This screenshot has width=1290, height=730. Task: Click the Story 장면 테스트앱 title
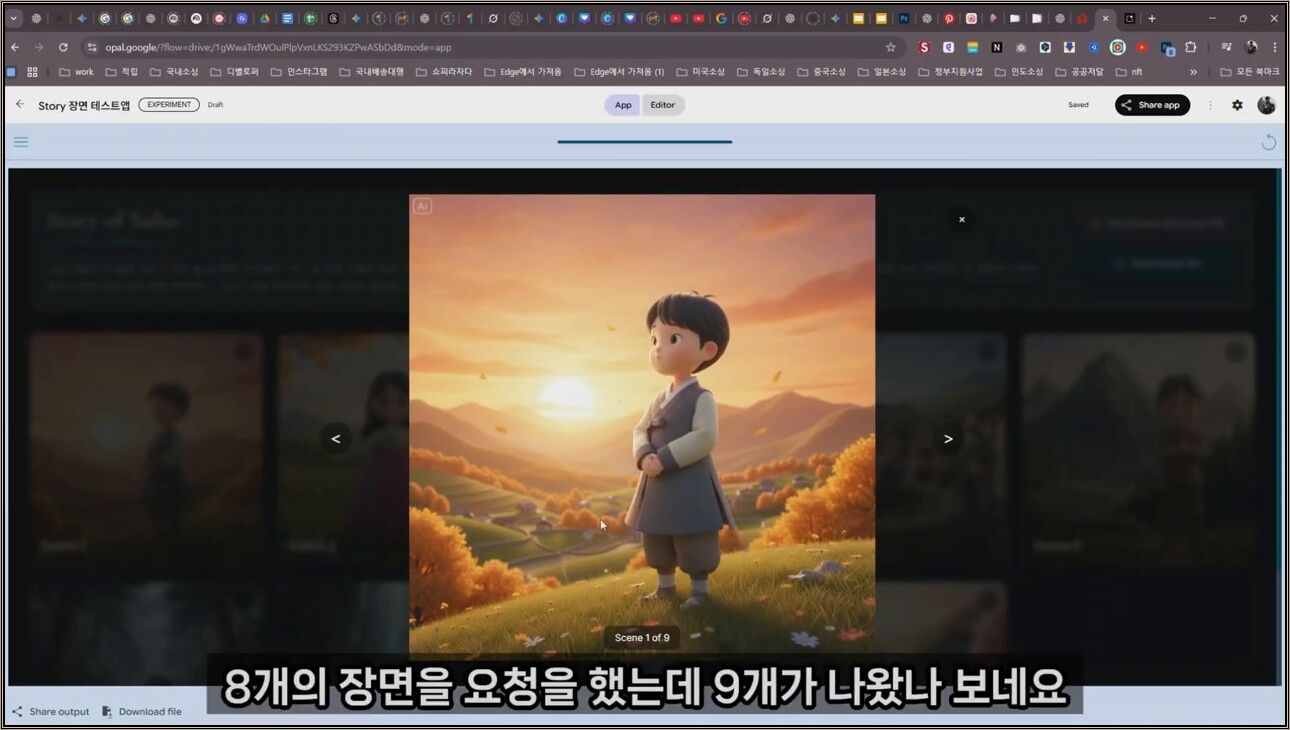point(84,105)
